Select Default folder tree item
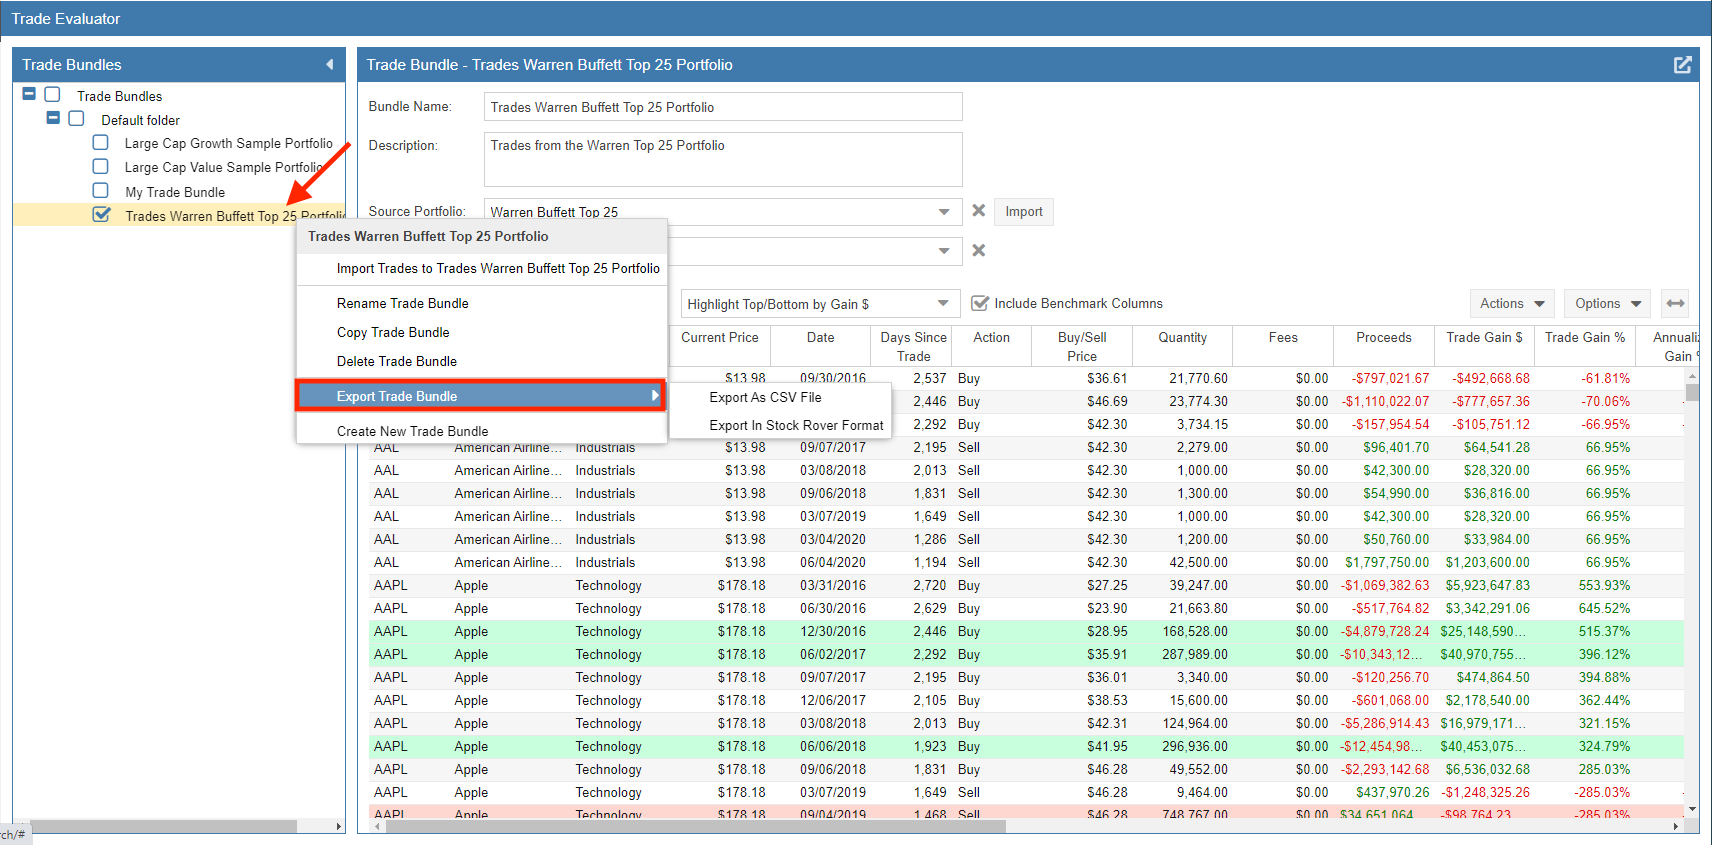 tap(140, 120)
